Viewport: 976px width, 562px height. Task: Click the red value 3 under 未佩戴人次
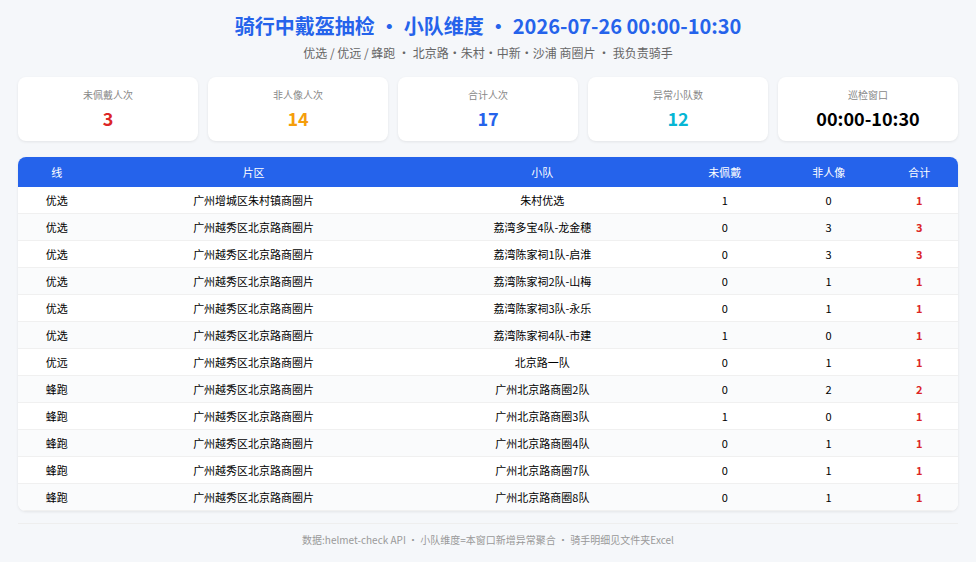pos(108,119)
